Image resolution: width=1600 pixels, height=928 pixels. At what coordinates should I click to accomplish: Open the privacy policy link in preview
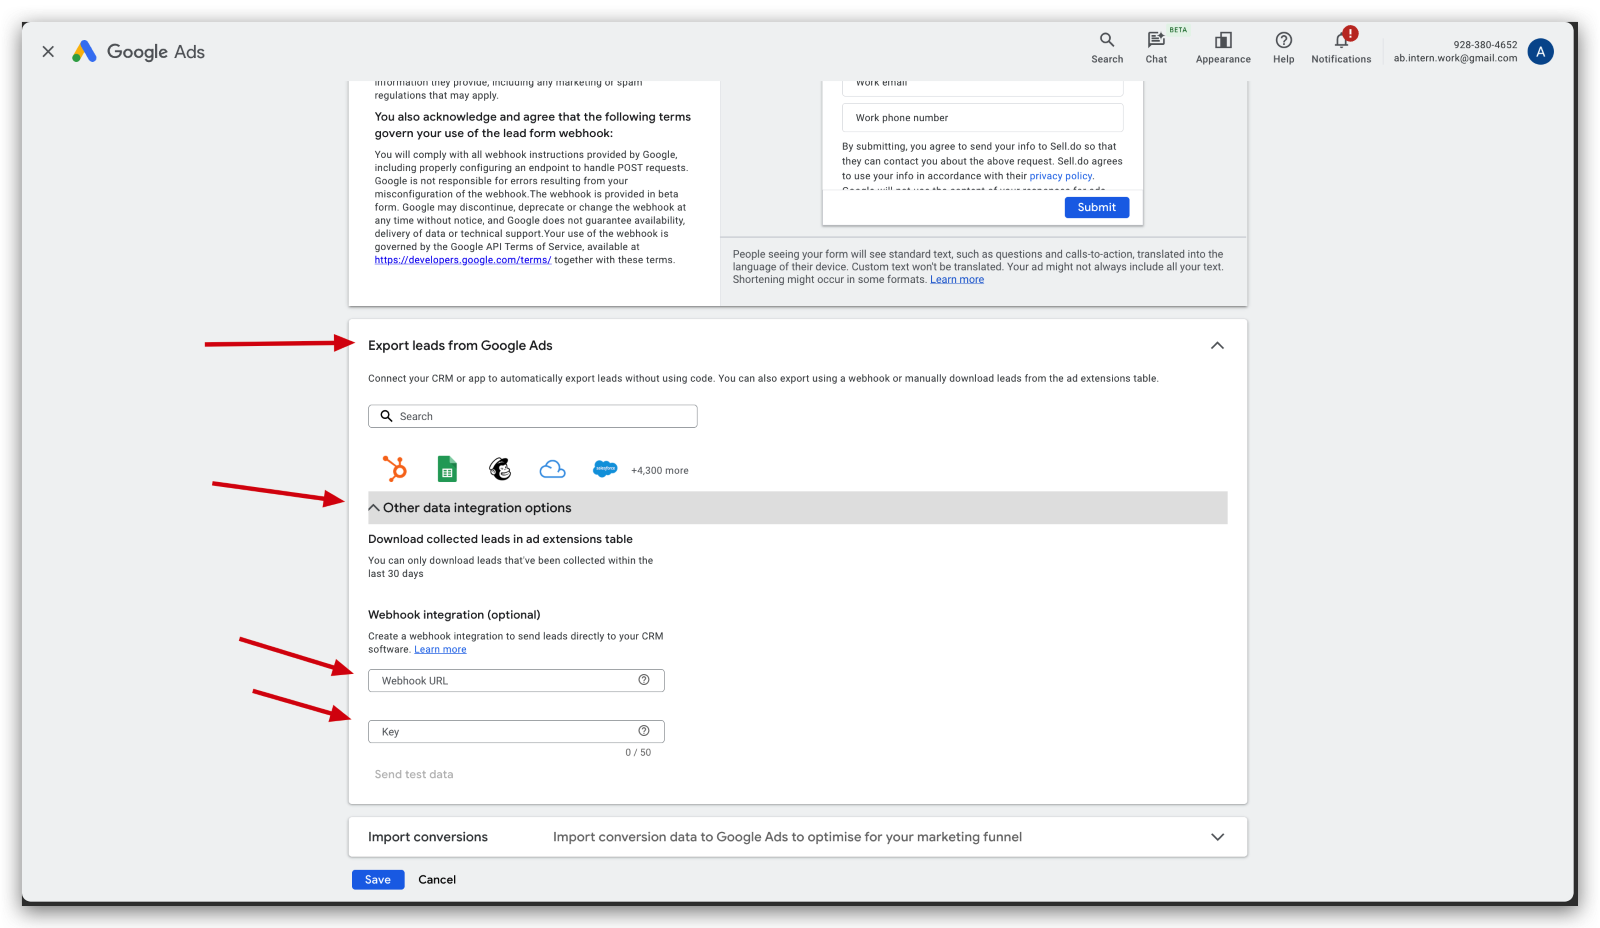(x=1061, y=176)
